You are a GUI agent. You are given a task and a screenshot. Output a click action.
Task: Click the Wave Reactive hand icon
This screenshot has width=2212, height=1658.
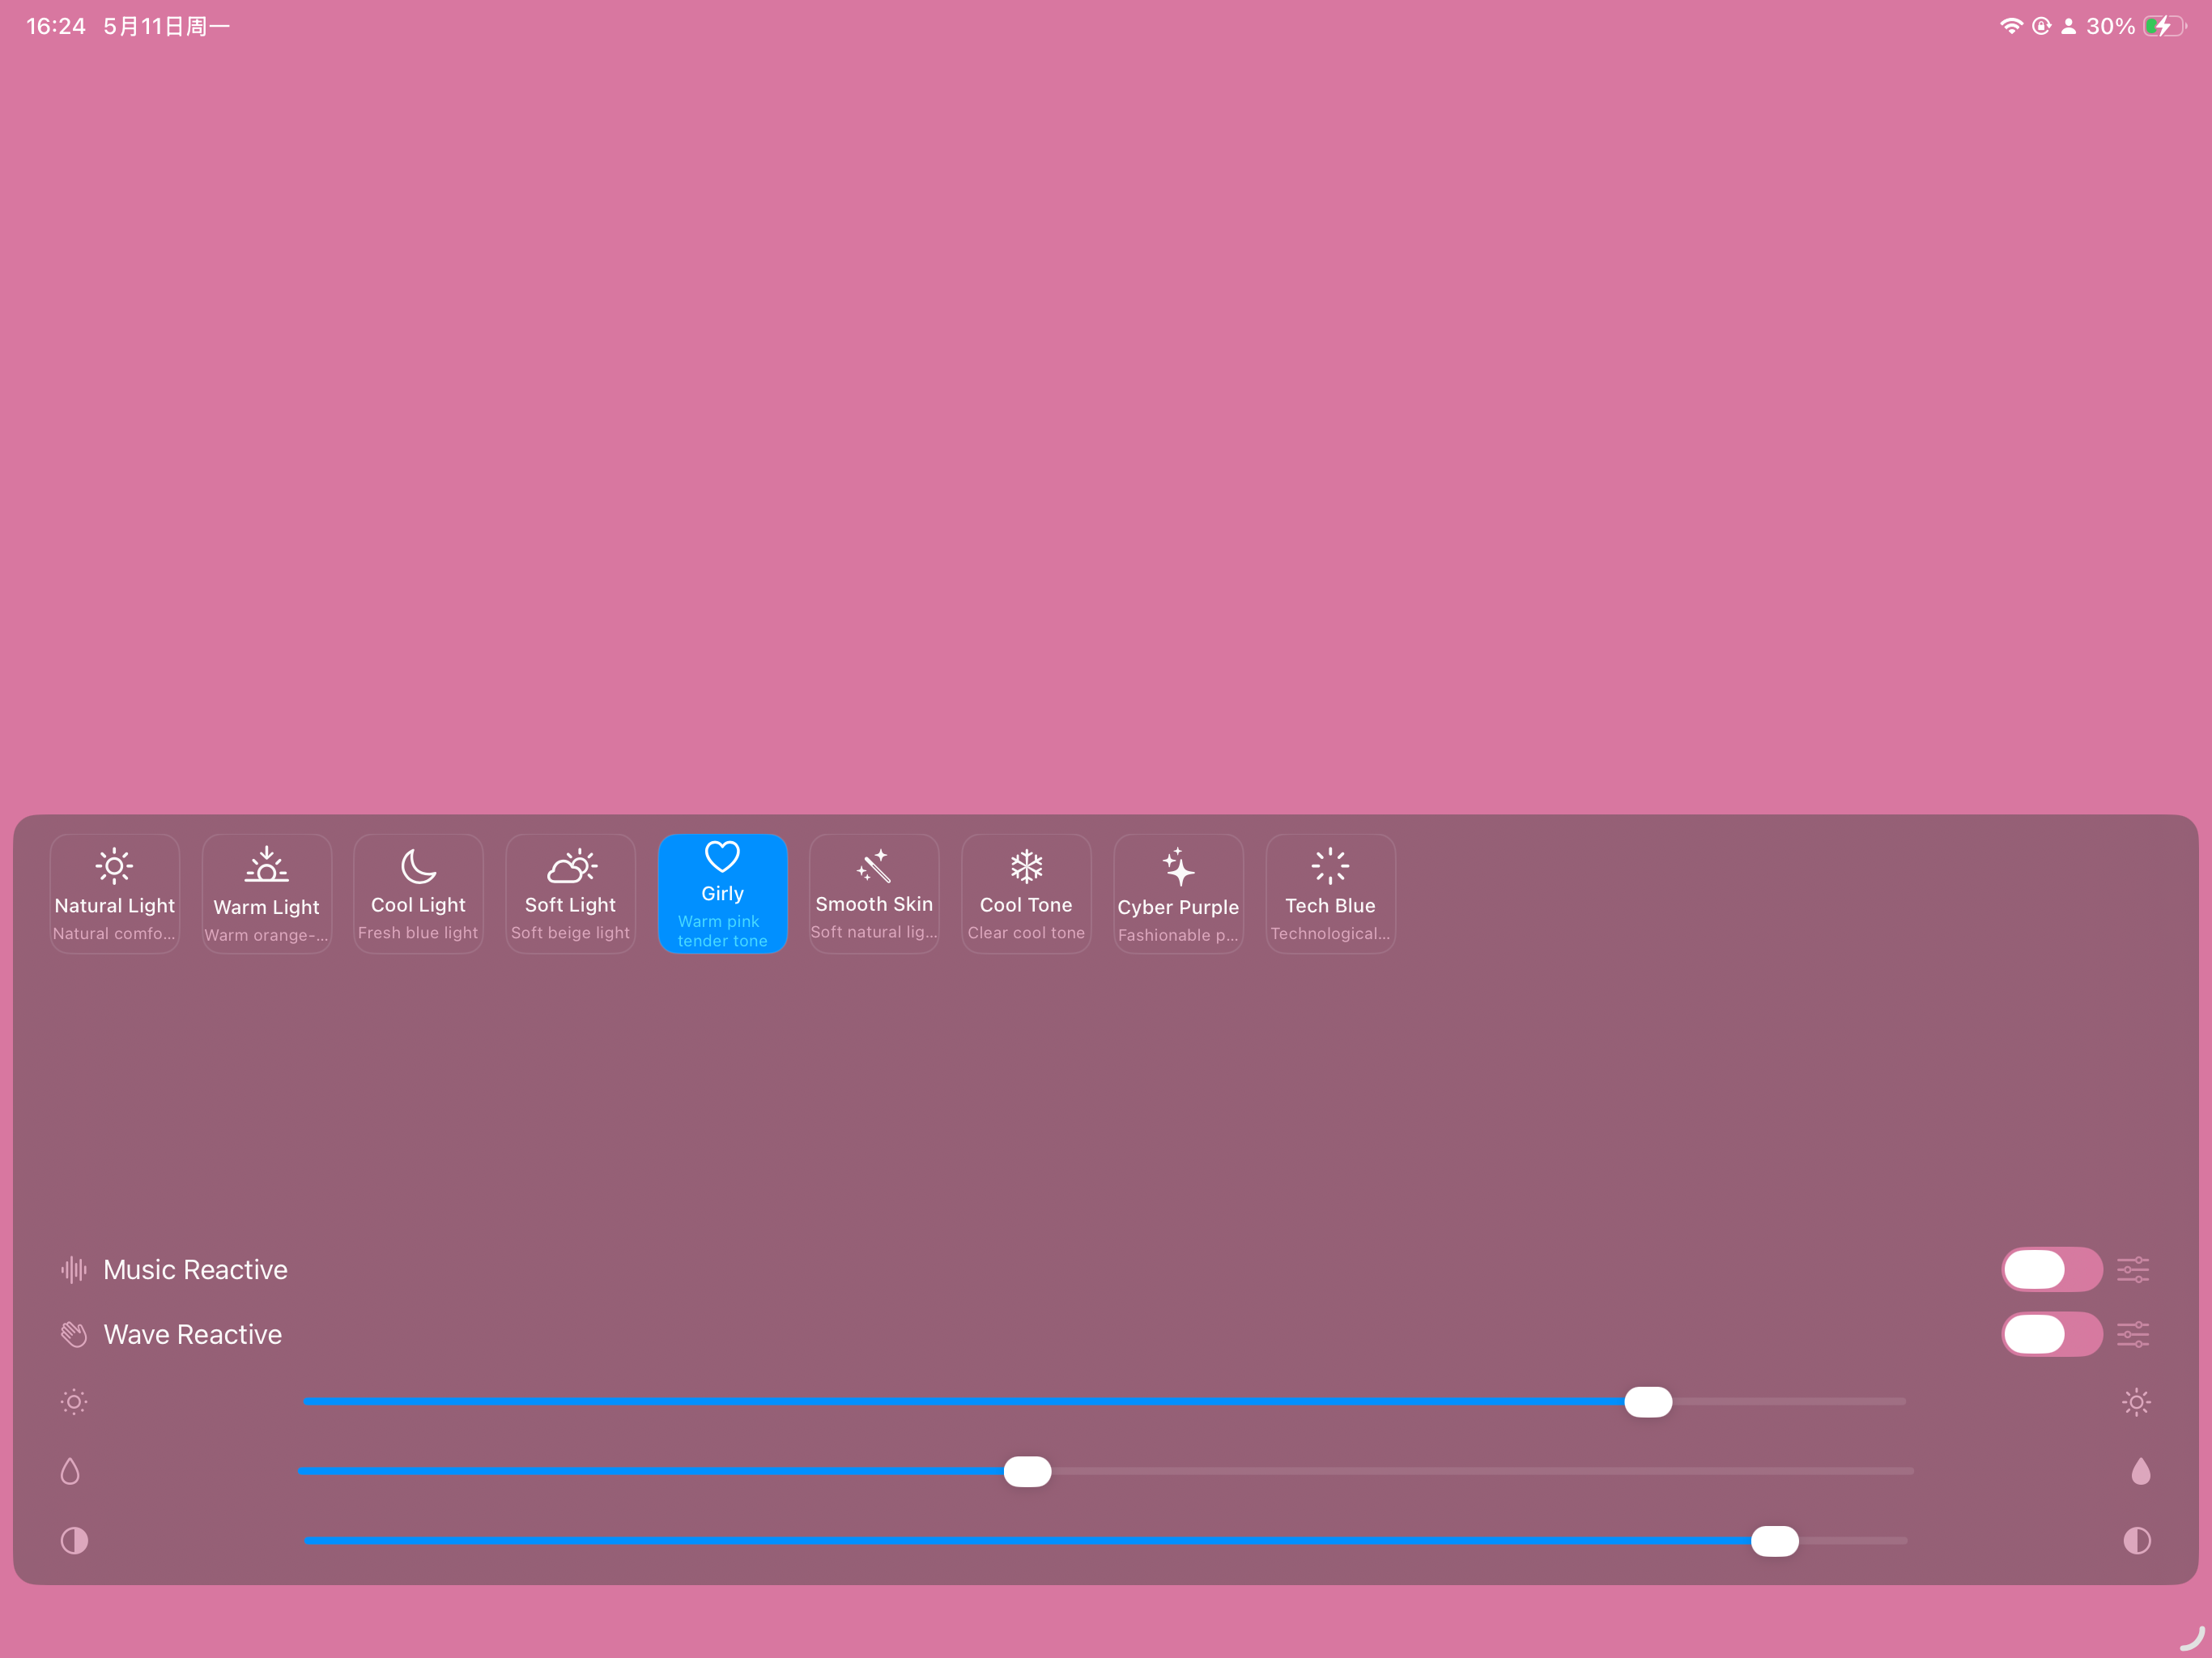coord(74,1334)
